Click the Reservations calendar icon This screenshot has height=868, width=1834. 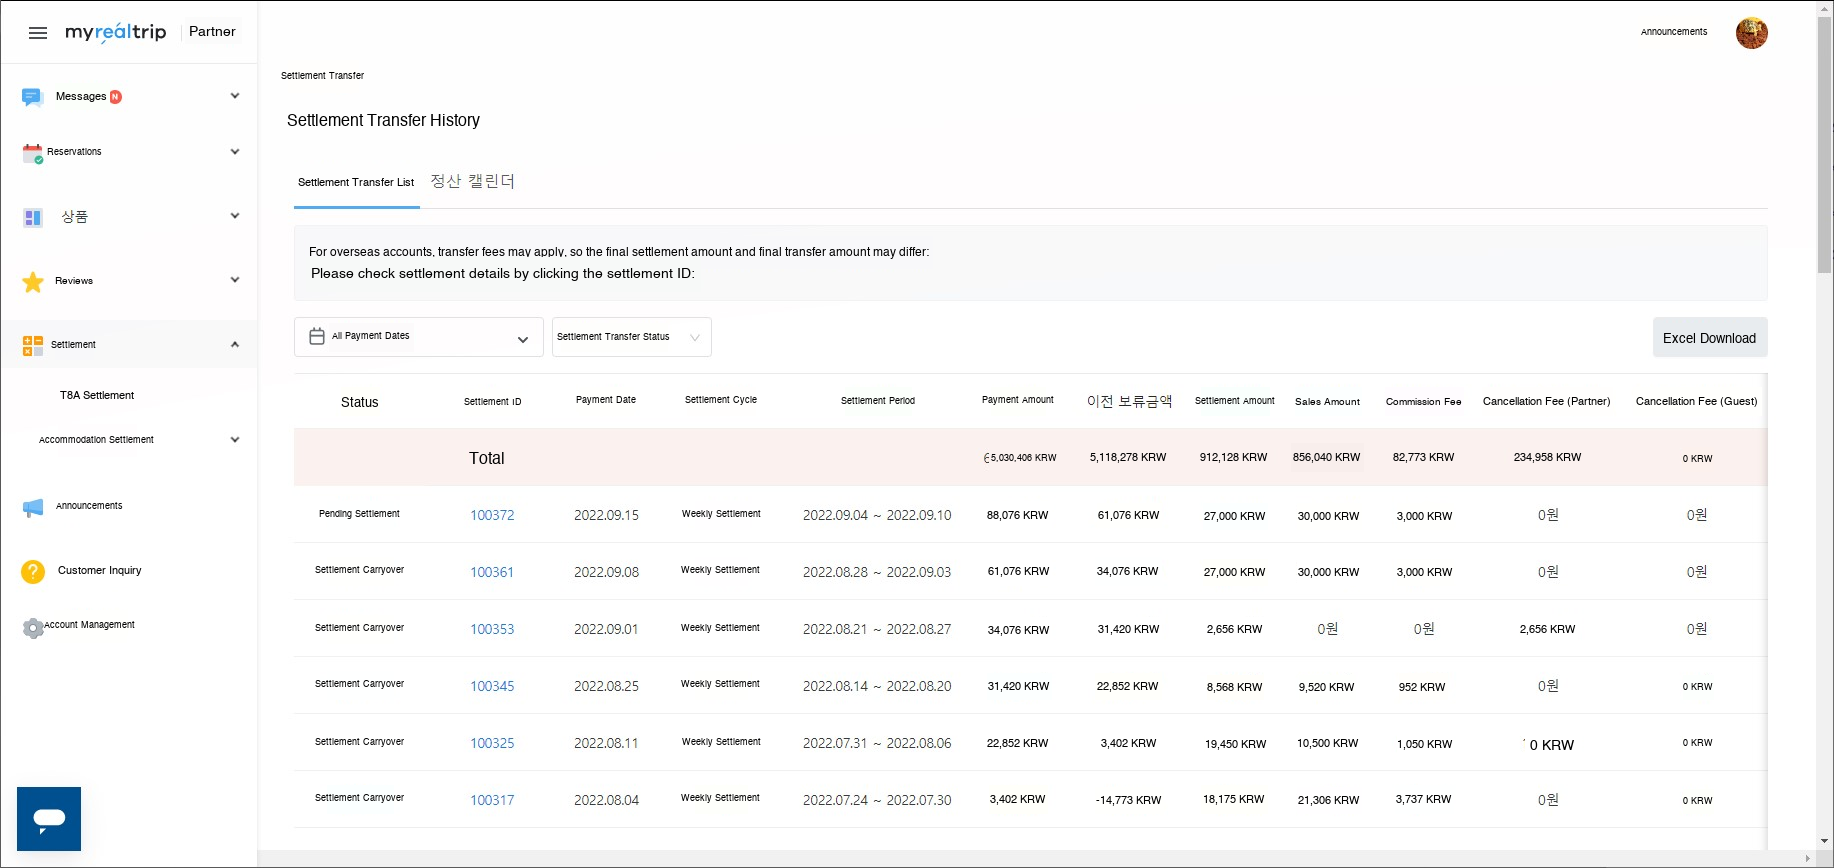tap(32, 153)
